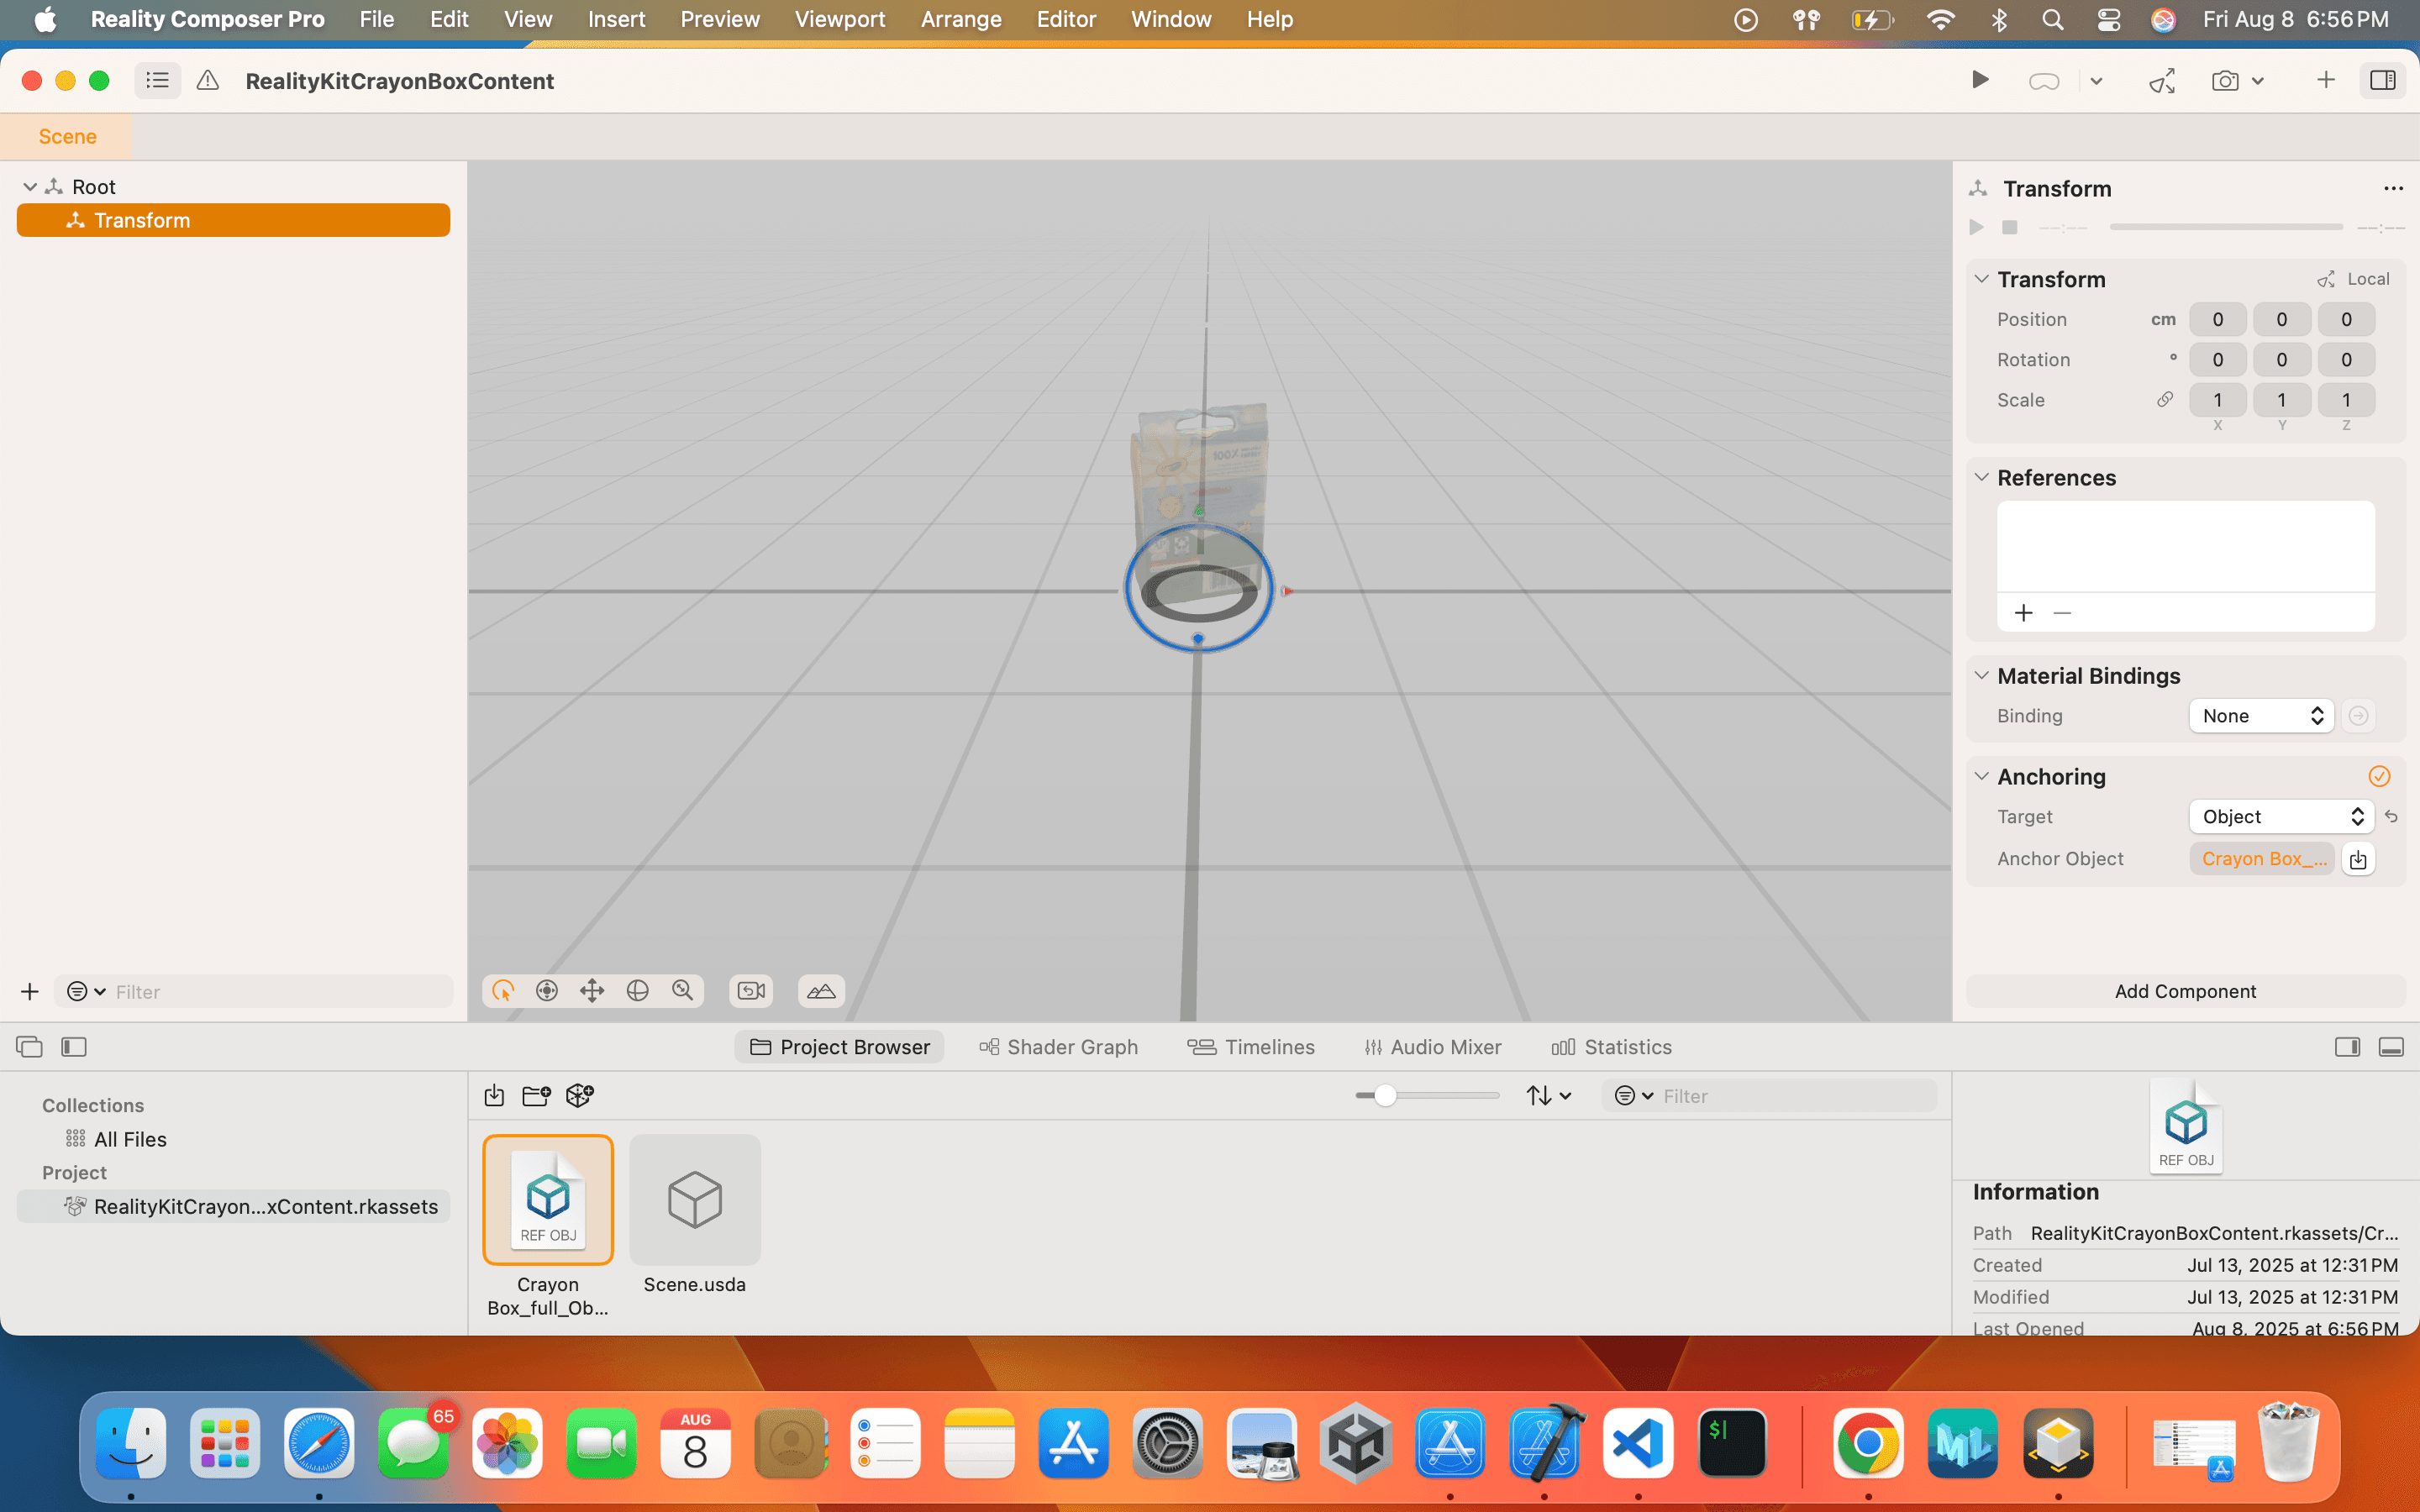This screenshot has width=2420, height=1512.
Task: Open the Viewport menu
Action: (x=839, y=19)
